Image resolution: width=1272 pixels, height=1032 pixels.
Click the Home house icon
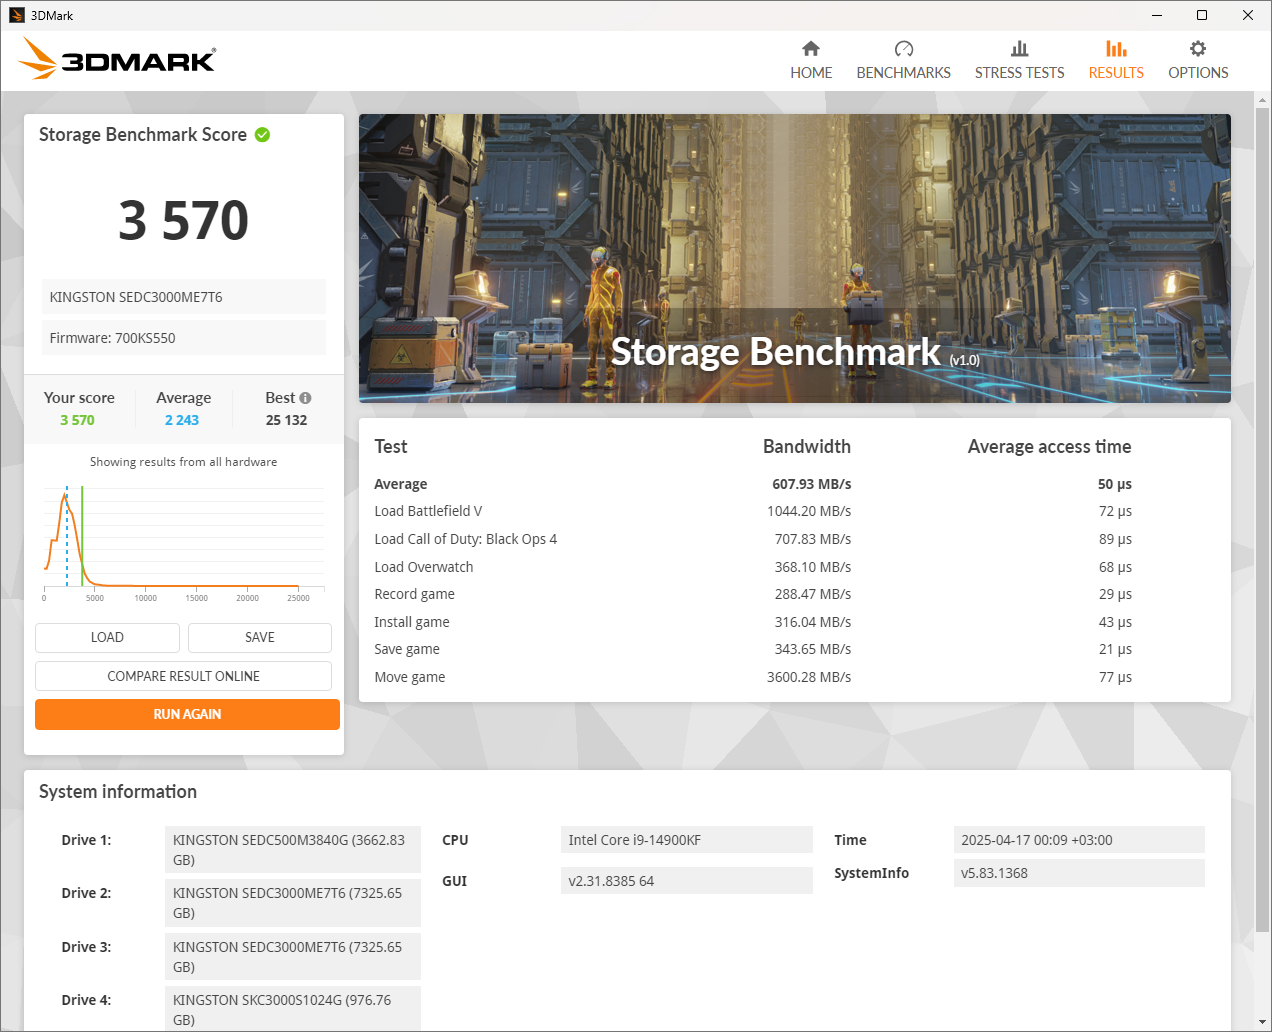point(811,49)
